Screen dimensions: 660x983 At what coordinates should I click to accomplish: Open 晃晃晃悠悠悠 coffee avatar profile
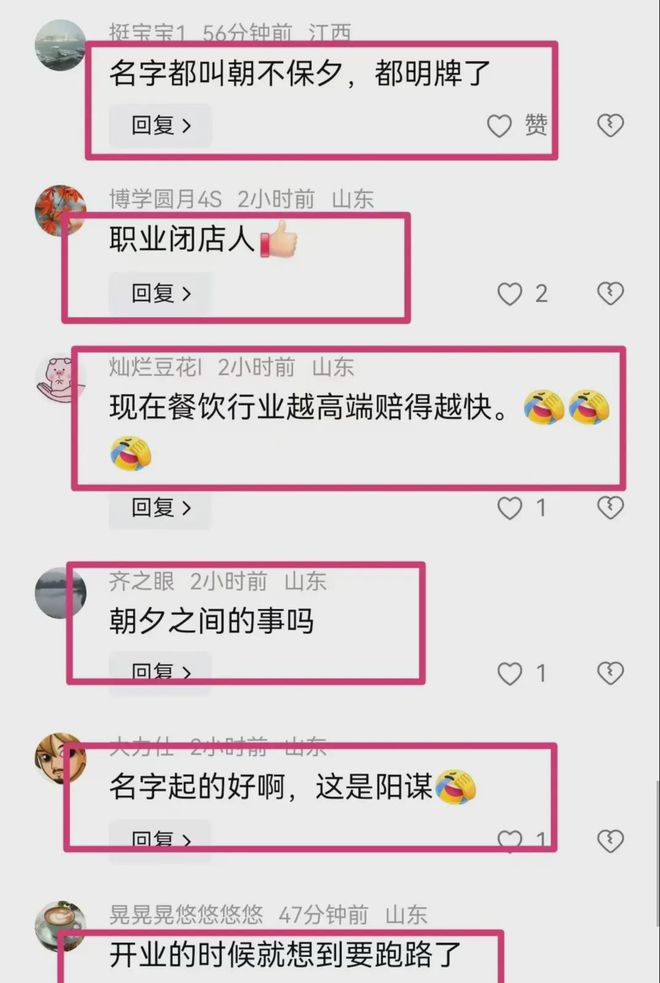(x=60, y=927)
